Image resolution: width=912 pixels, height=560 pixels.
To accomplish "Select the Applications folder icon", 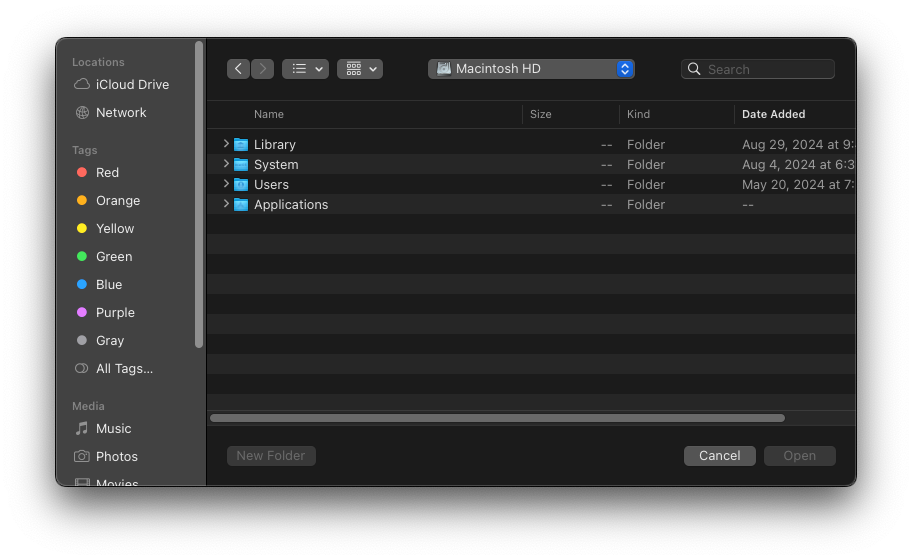I will click(241, 205).
